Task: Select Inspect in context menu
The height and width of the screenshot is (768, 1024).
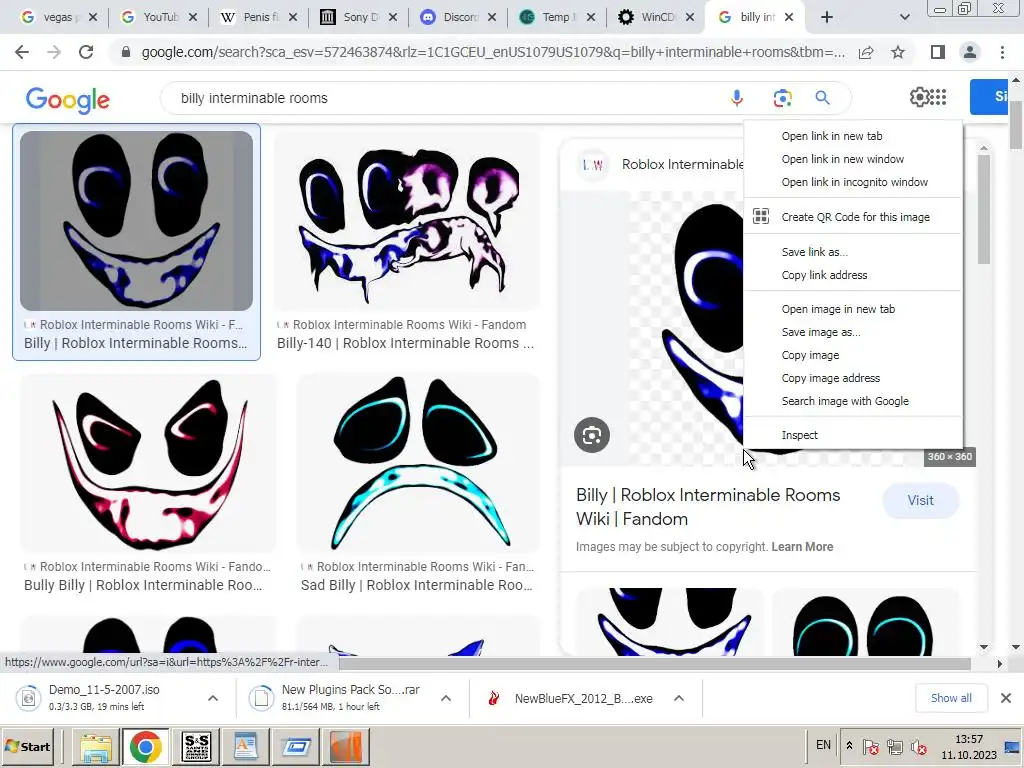Action: (x=799, y=435)
